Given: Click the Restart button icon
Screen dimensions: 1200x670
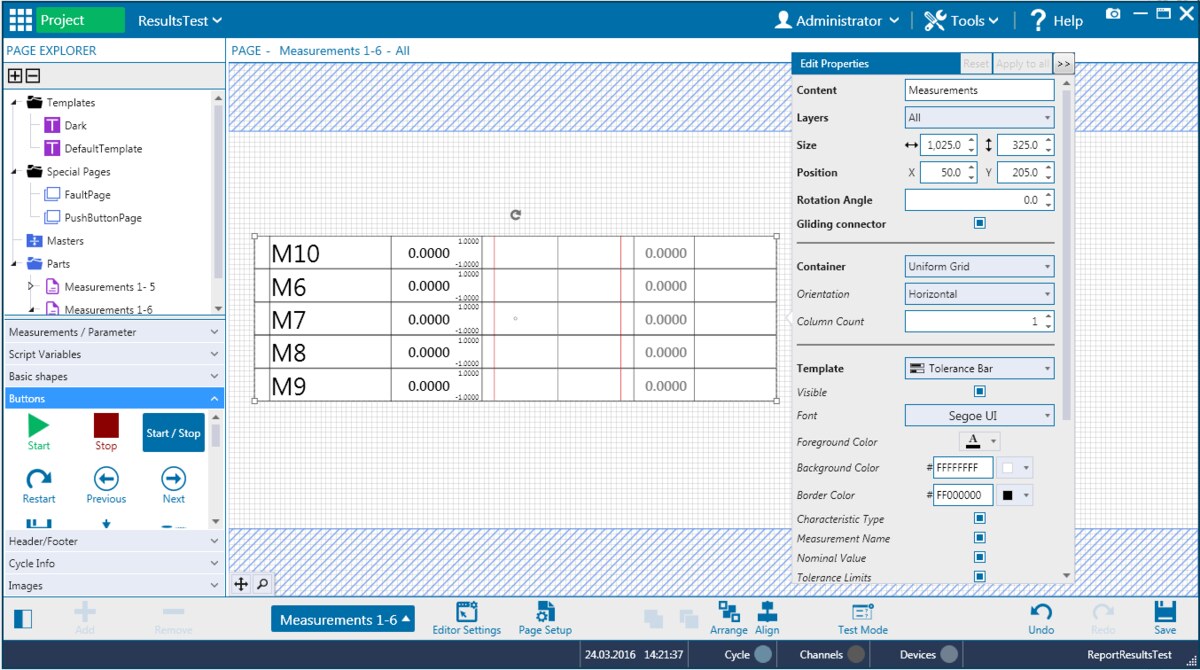Looking at the screenshot, I should 39,479.
